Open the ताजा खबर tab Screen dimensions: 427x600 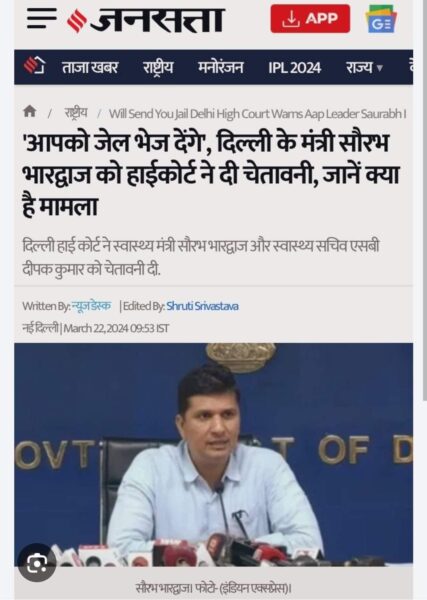[90, 68]
